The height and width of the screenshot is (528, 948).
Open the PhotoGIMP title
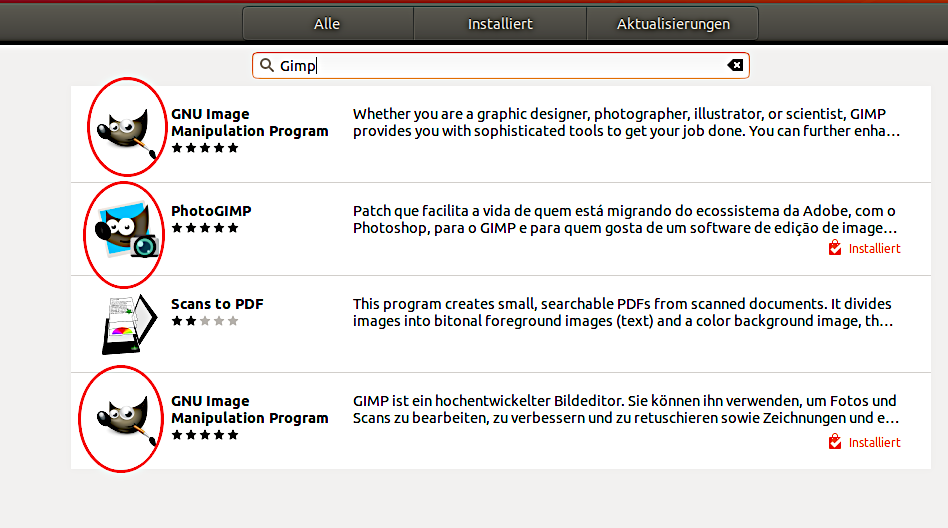click(211, 211)
